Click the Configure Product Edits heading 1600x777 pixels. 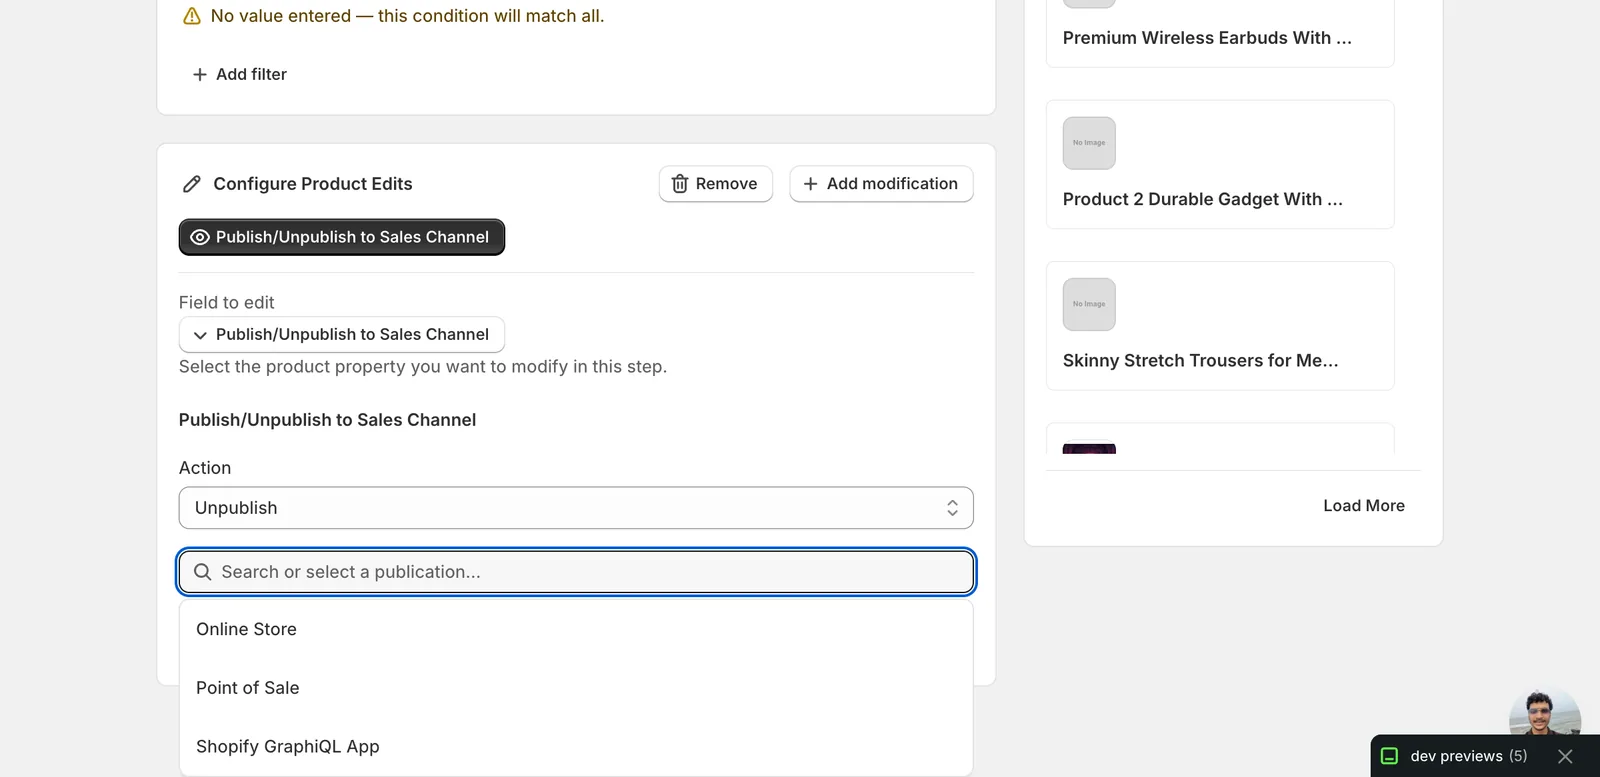pos(313,184)
